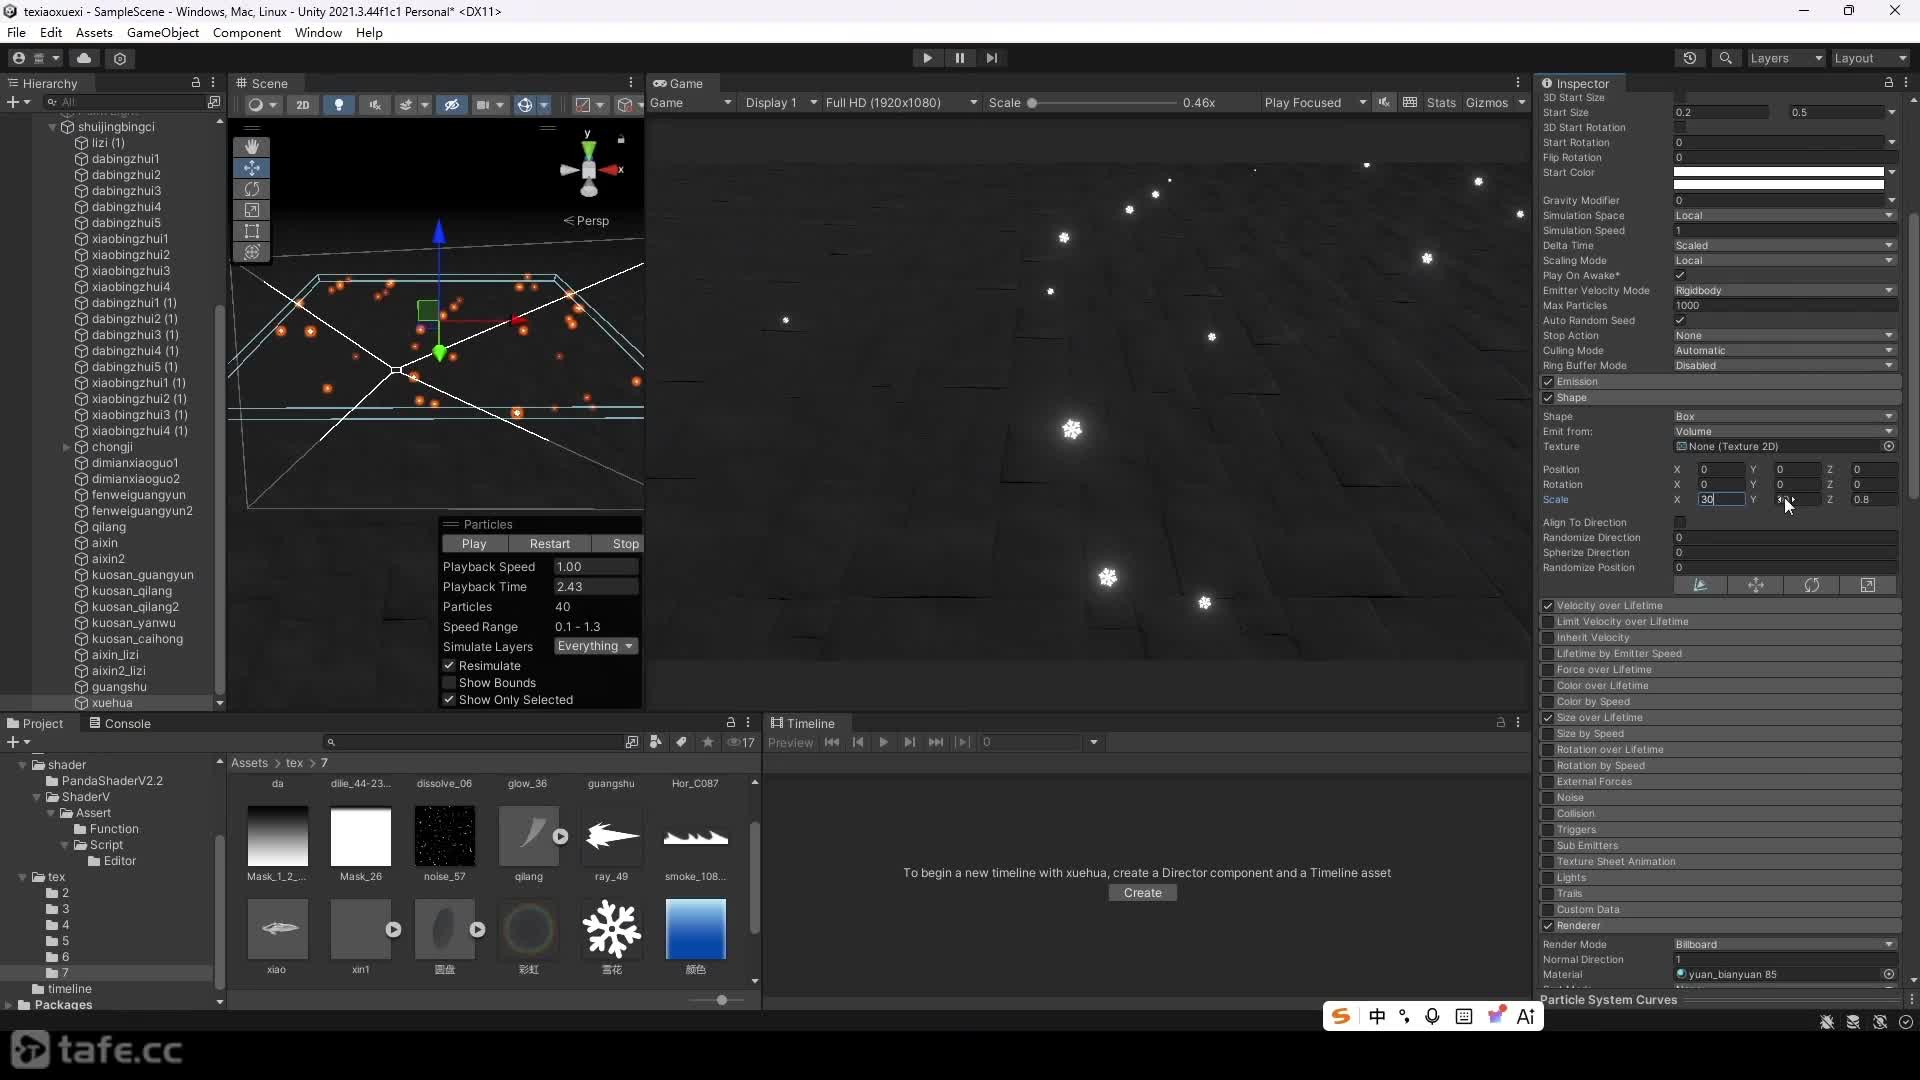Click the Play mode button
Viewport: 1920px width, 1080px height.
(x=927, y=58)
